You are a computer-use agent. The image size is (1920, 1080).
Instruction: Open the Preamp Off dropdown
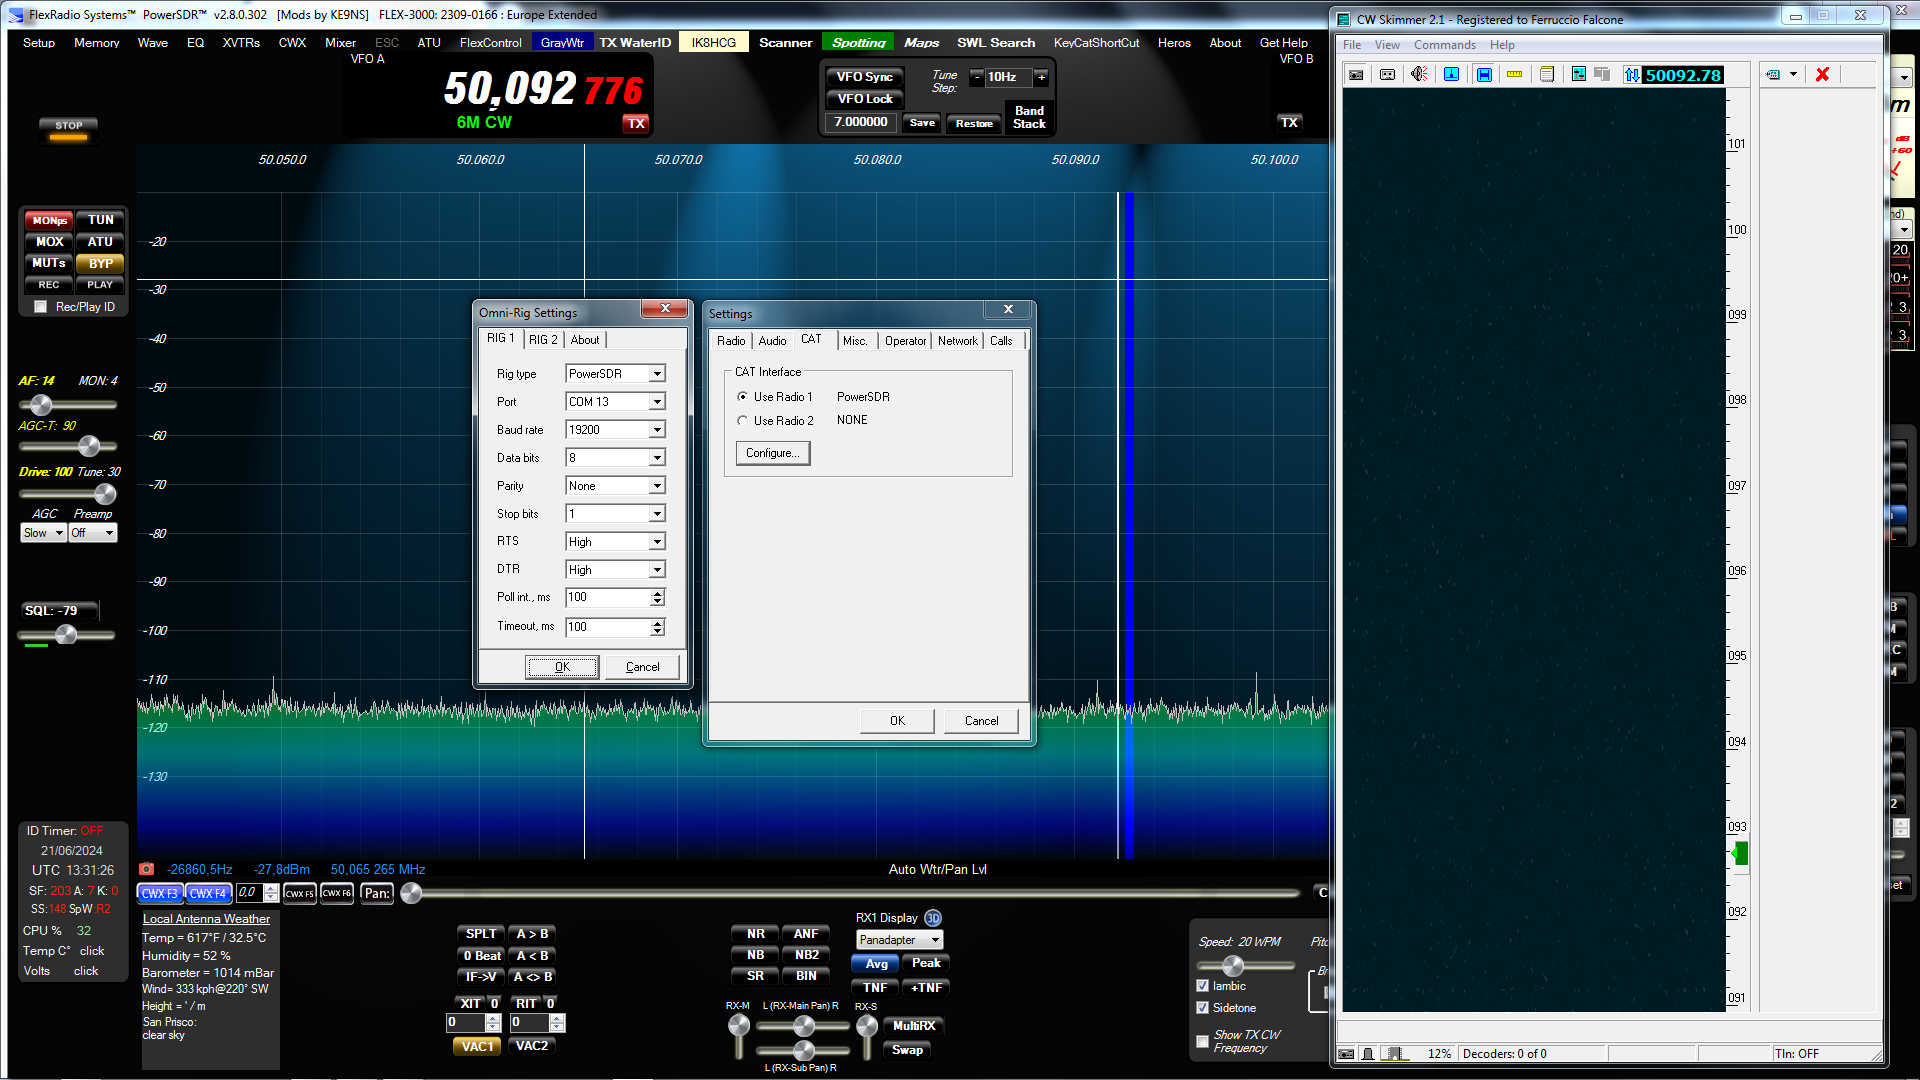coord(93,533)
